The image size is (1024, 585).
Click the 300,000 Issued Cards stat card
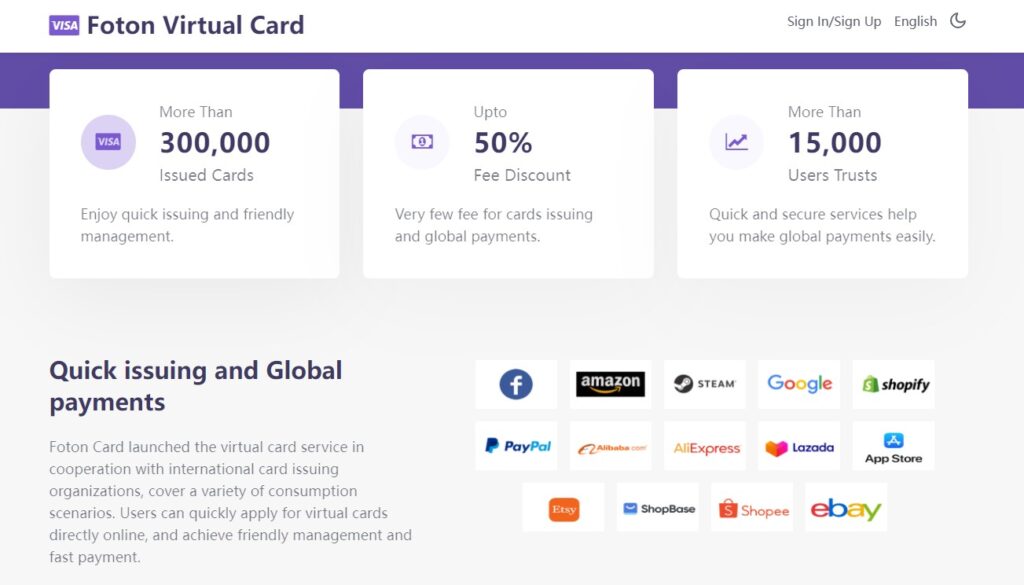(194, 174)
